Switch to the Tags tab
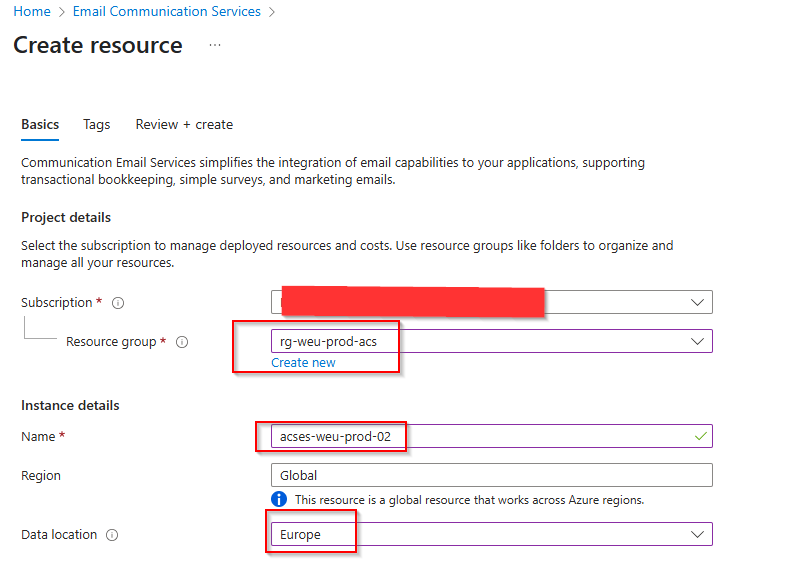The height and width of the screenshot is (574, 789). (x=97, y=125)
